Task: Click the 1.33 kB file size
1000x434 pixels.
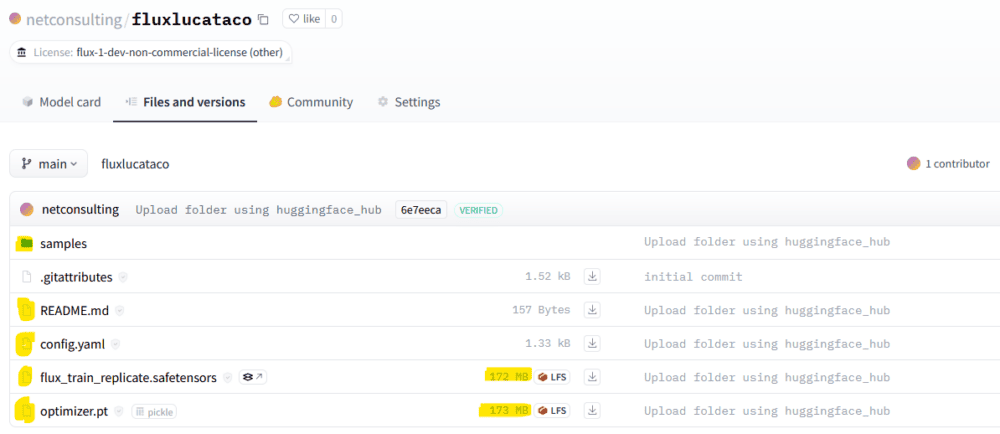Action: 547,344
